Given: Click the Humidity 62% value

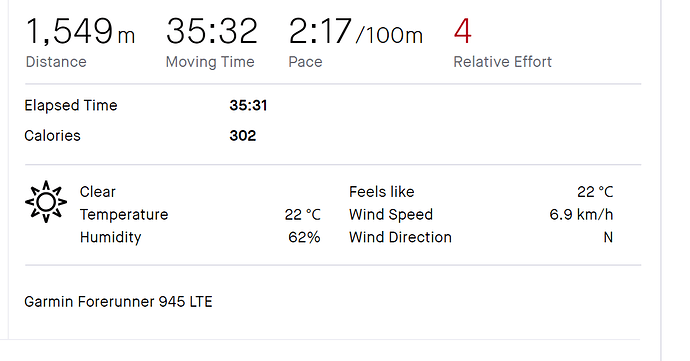Looking at the screenshot, I should pyautogui.click(x=304, y=237).
